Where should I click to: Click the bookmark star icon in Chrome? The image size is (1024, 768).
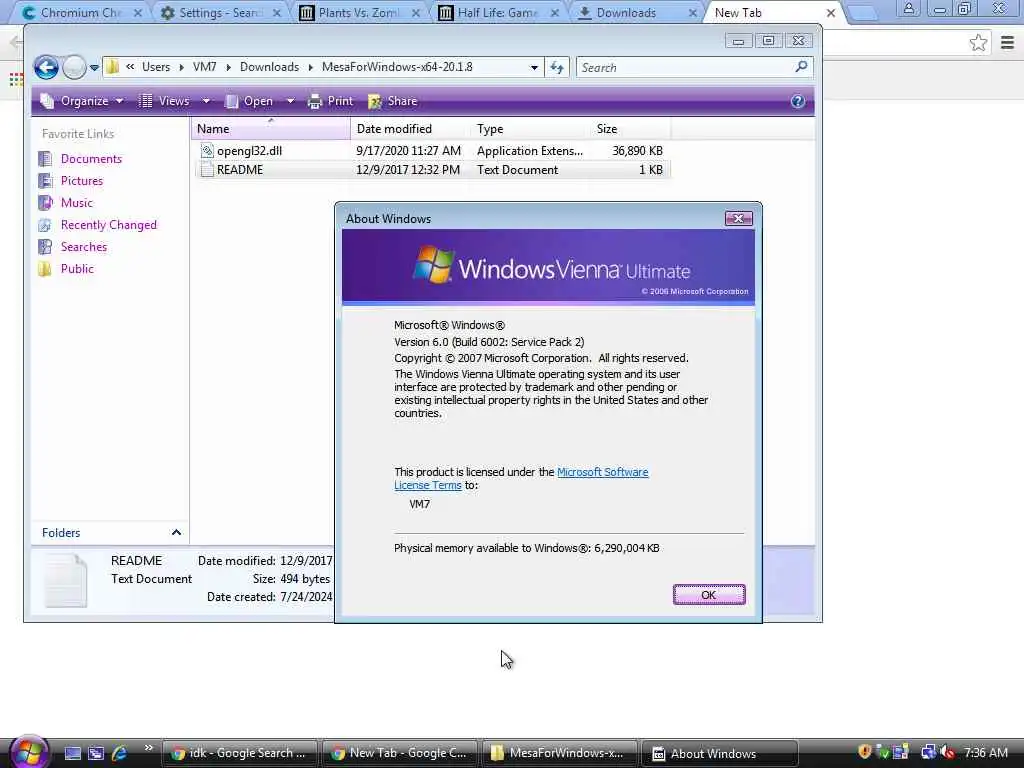[978, 43]
